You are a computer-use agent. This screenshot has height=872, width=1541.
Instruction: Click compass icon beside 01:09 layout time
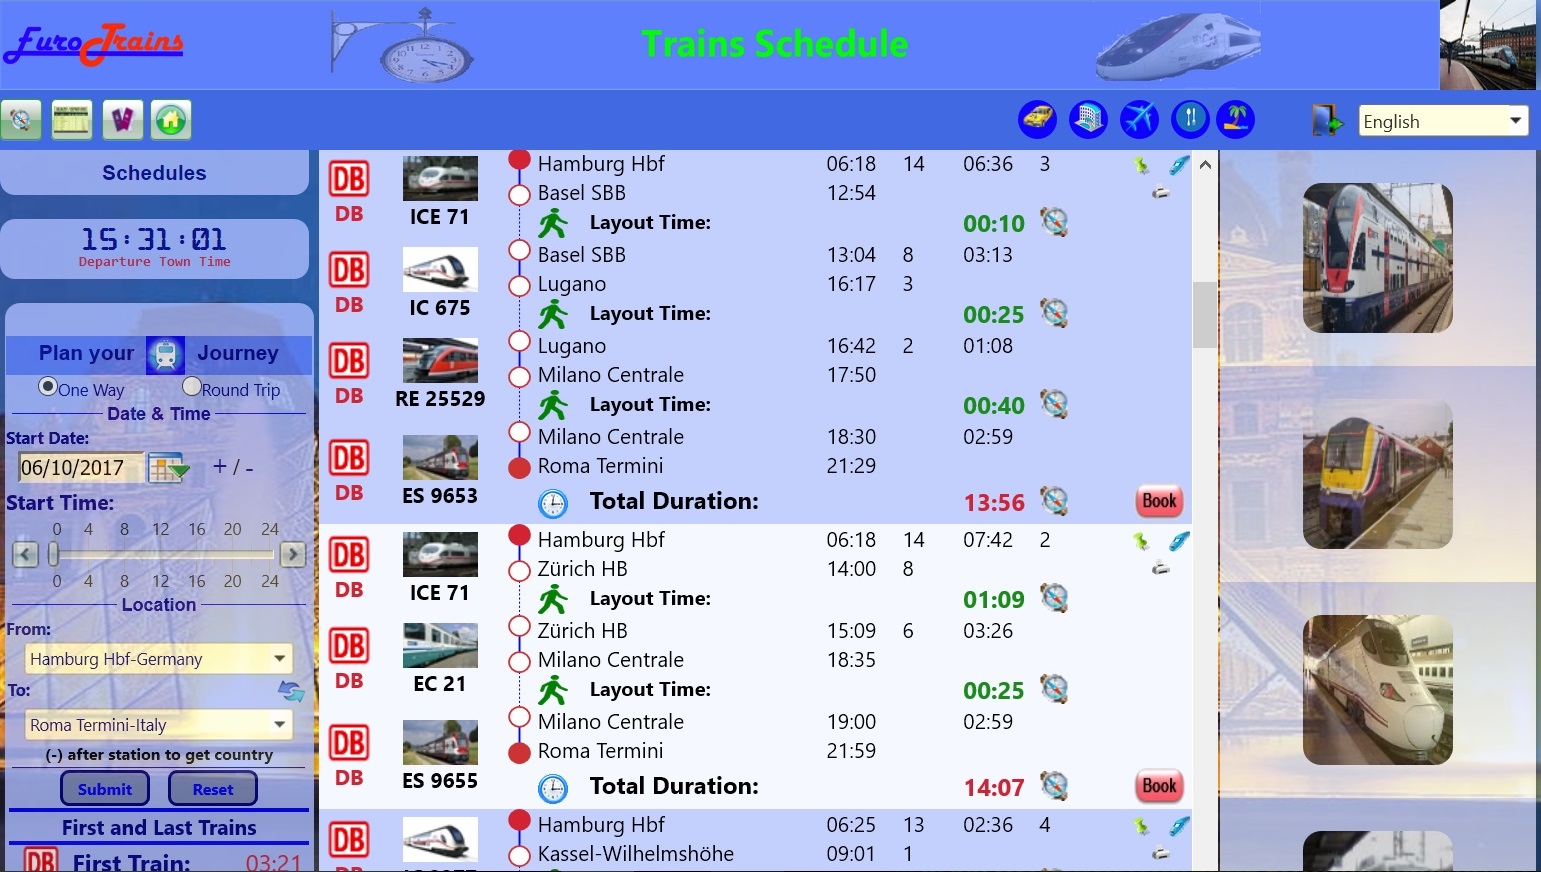pyautogui.click(x=1054, y=597)
